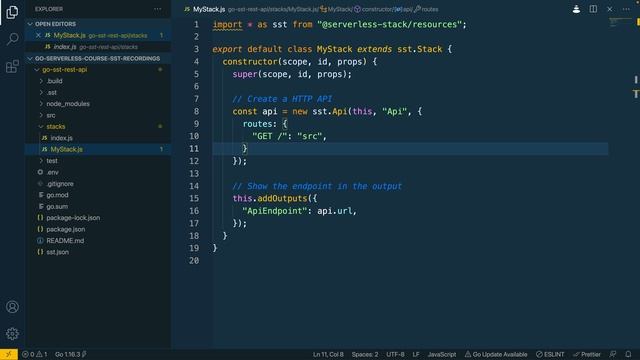
Task: Open package-lock.json file
Action: click(x=73, y=218)
